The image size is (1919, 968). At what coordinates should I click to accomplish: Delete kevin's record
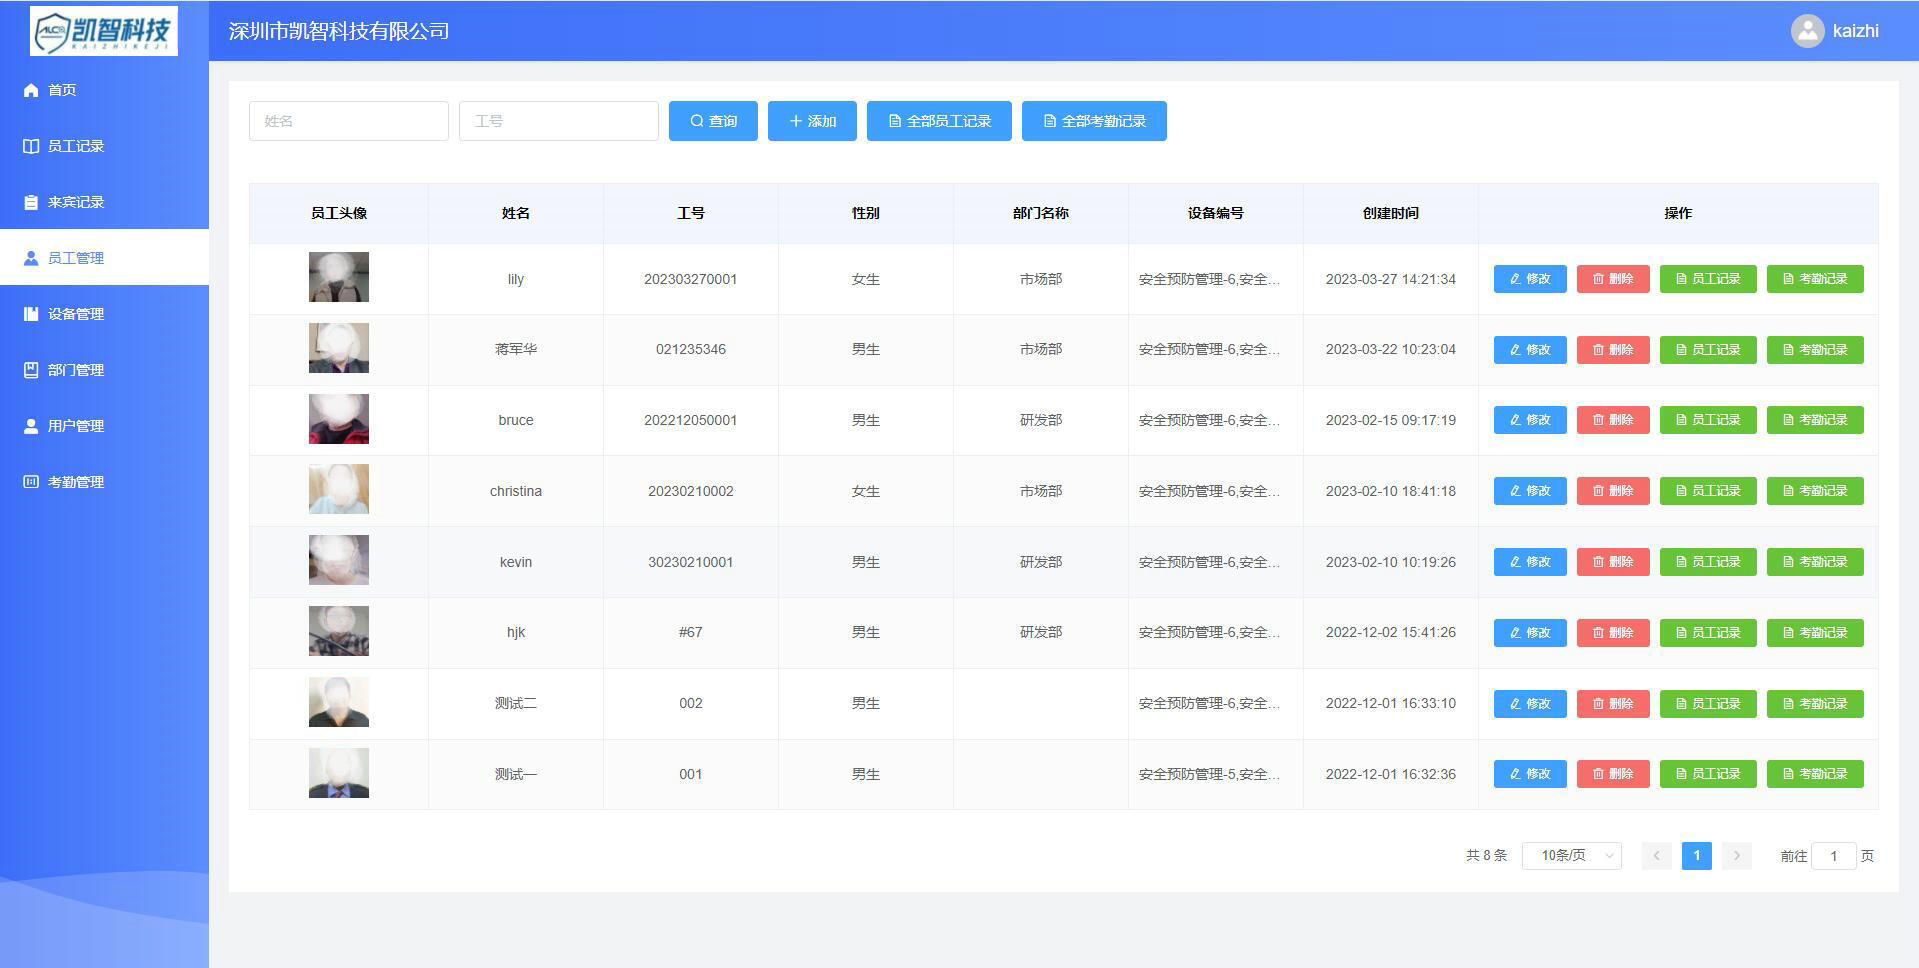pos(1613,562)
